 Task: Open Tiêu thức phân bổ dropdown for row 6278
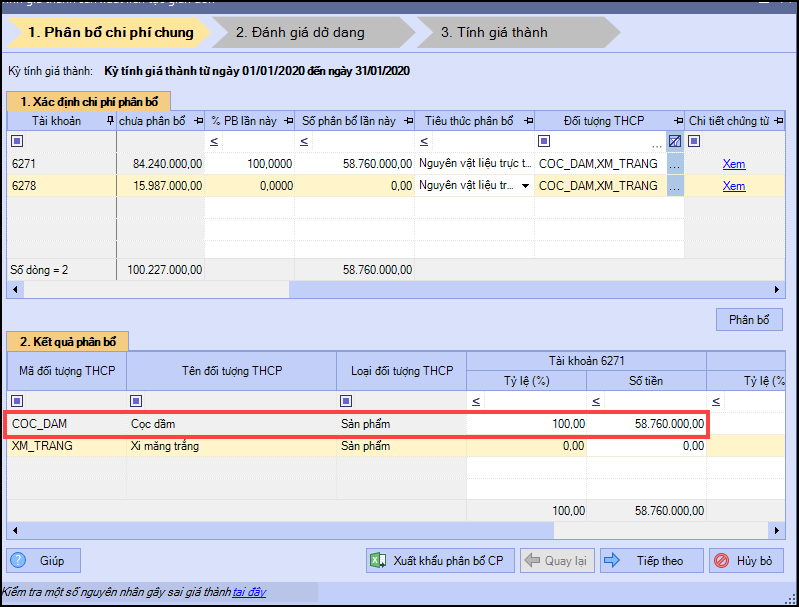pos(525,186)
